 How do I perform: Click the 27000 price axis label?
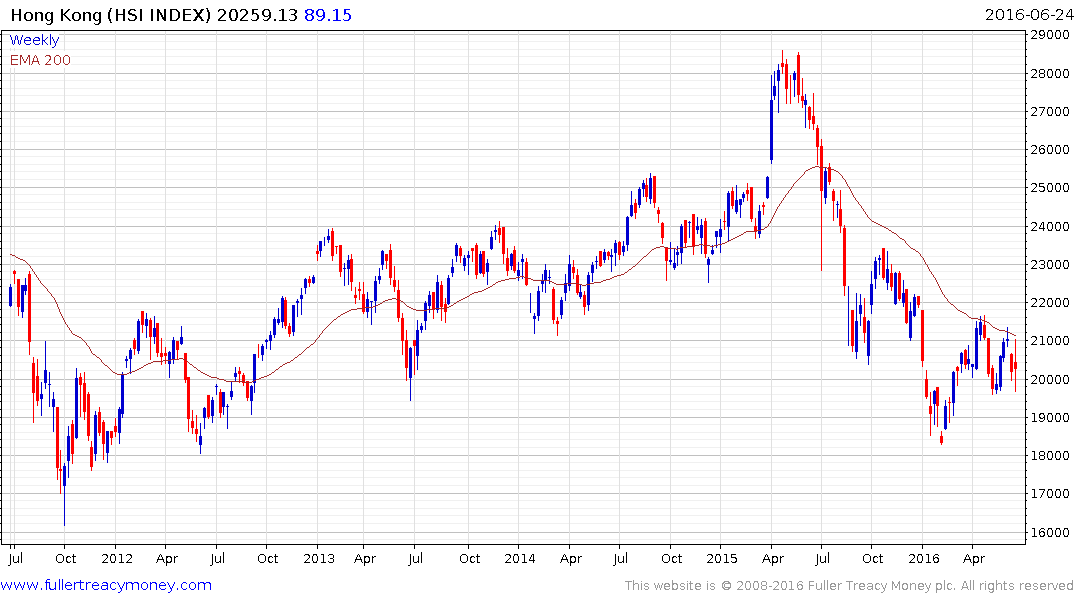point(1050,111)
